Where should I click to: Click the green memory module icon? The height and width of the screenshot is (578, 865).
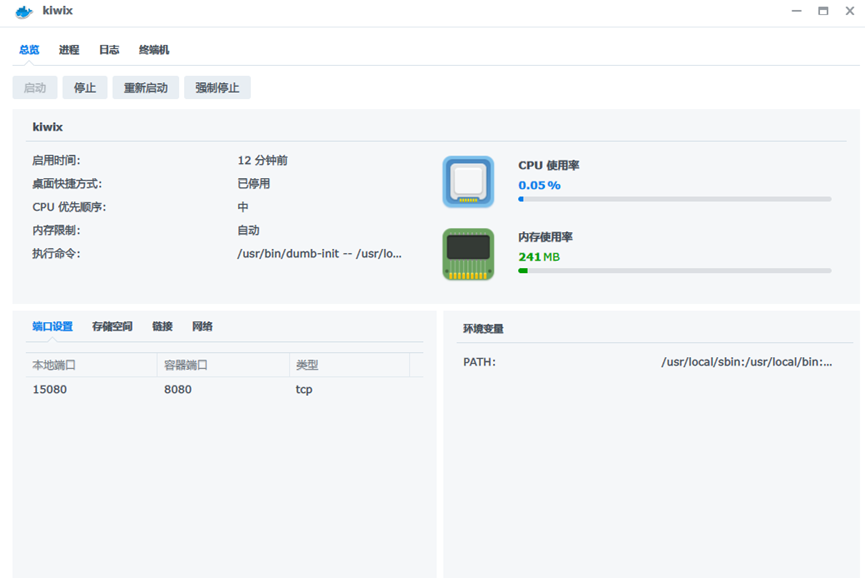pos(468,254)
